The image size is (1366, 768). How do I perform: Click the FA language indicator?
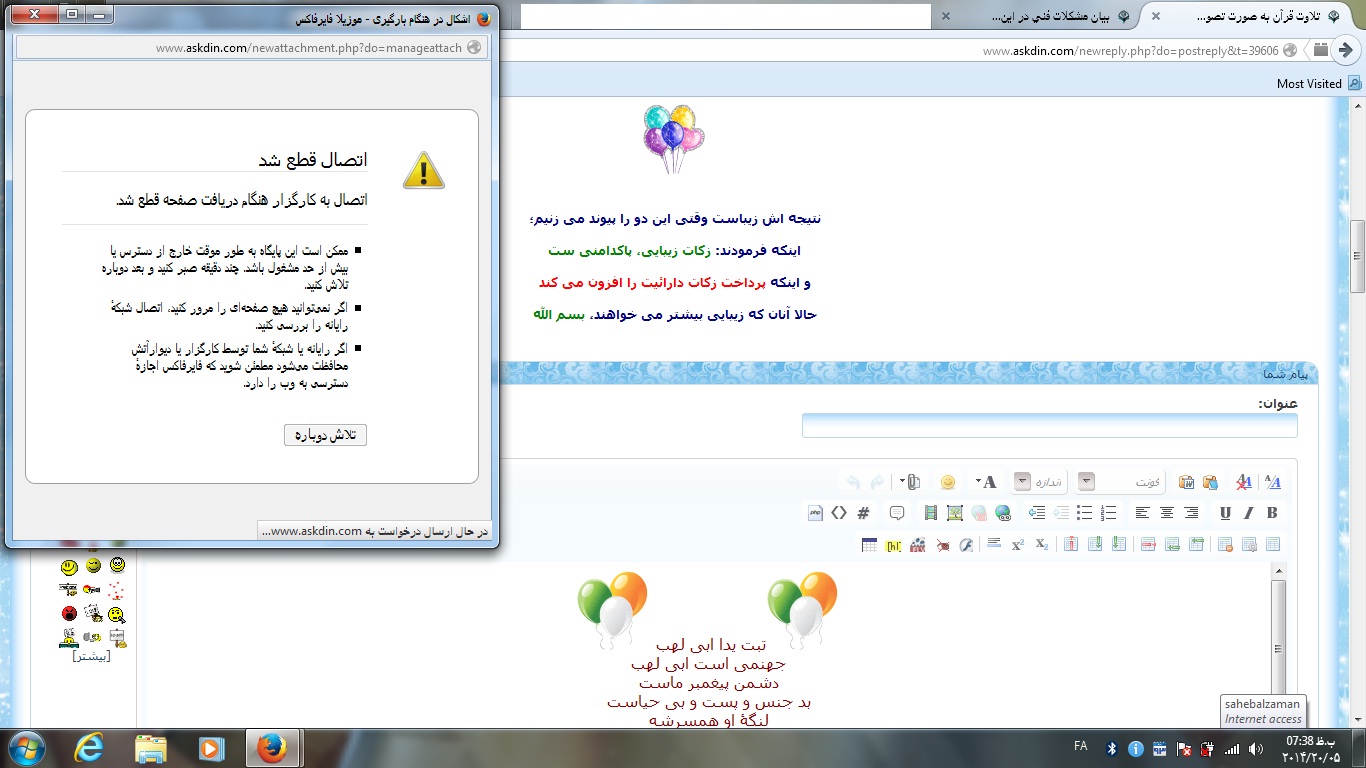point(1081,746)
